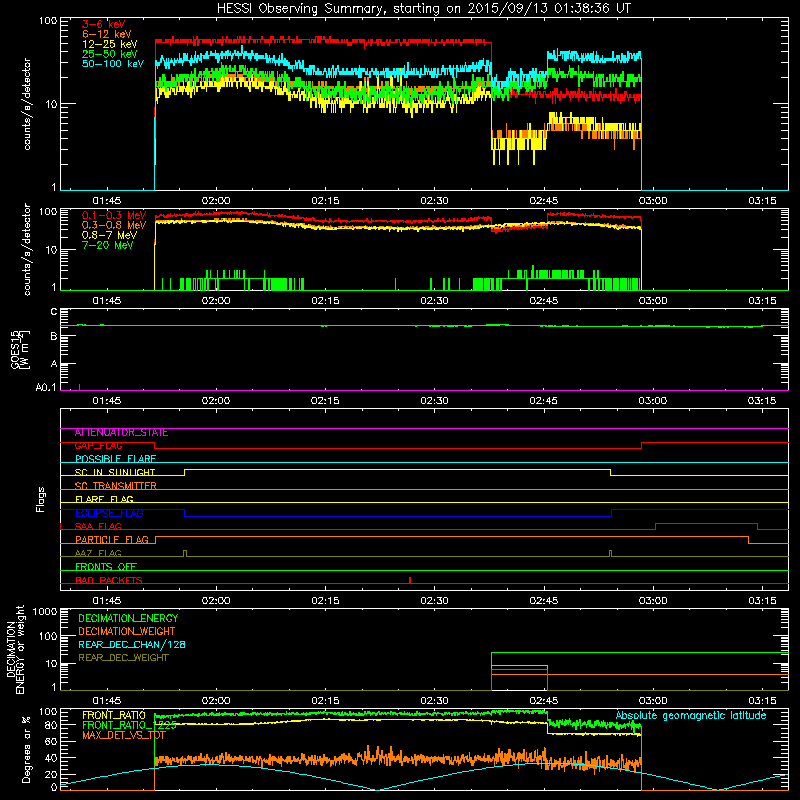Click the 7-20 MeV legend entry
800x800 pixels.
[x=107, y=245]
